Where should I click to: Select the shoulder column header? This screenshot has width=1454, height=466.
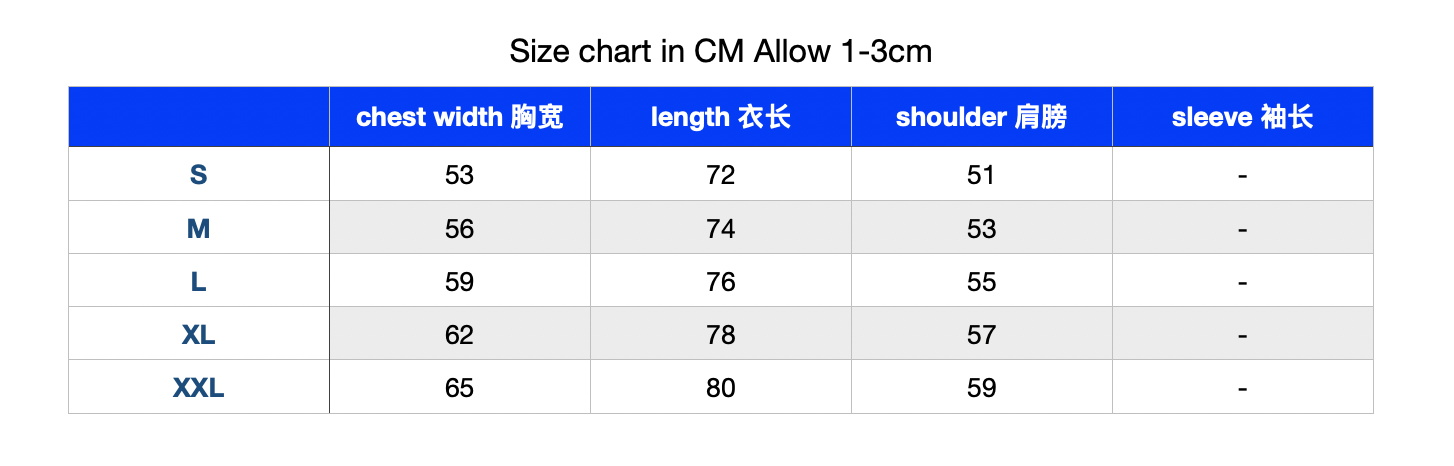click(982, 117)
